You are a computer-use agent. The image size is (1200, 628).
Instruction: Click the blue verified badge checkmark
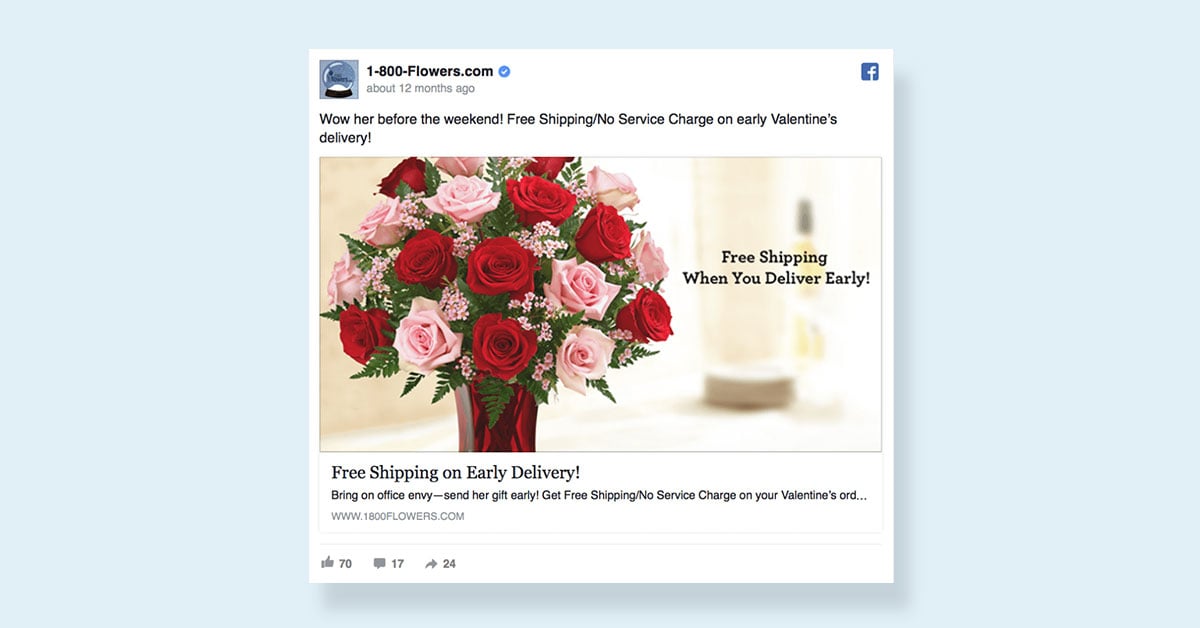(505, 71)
